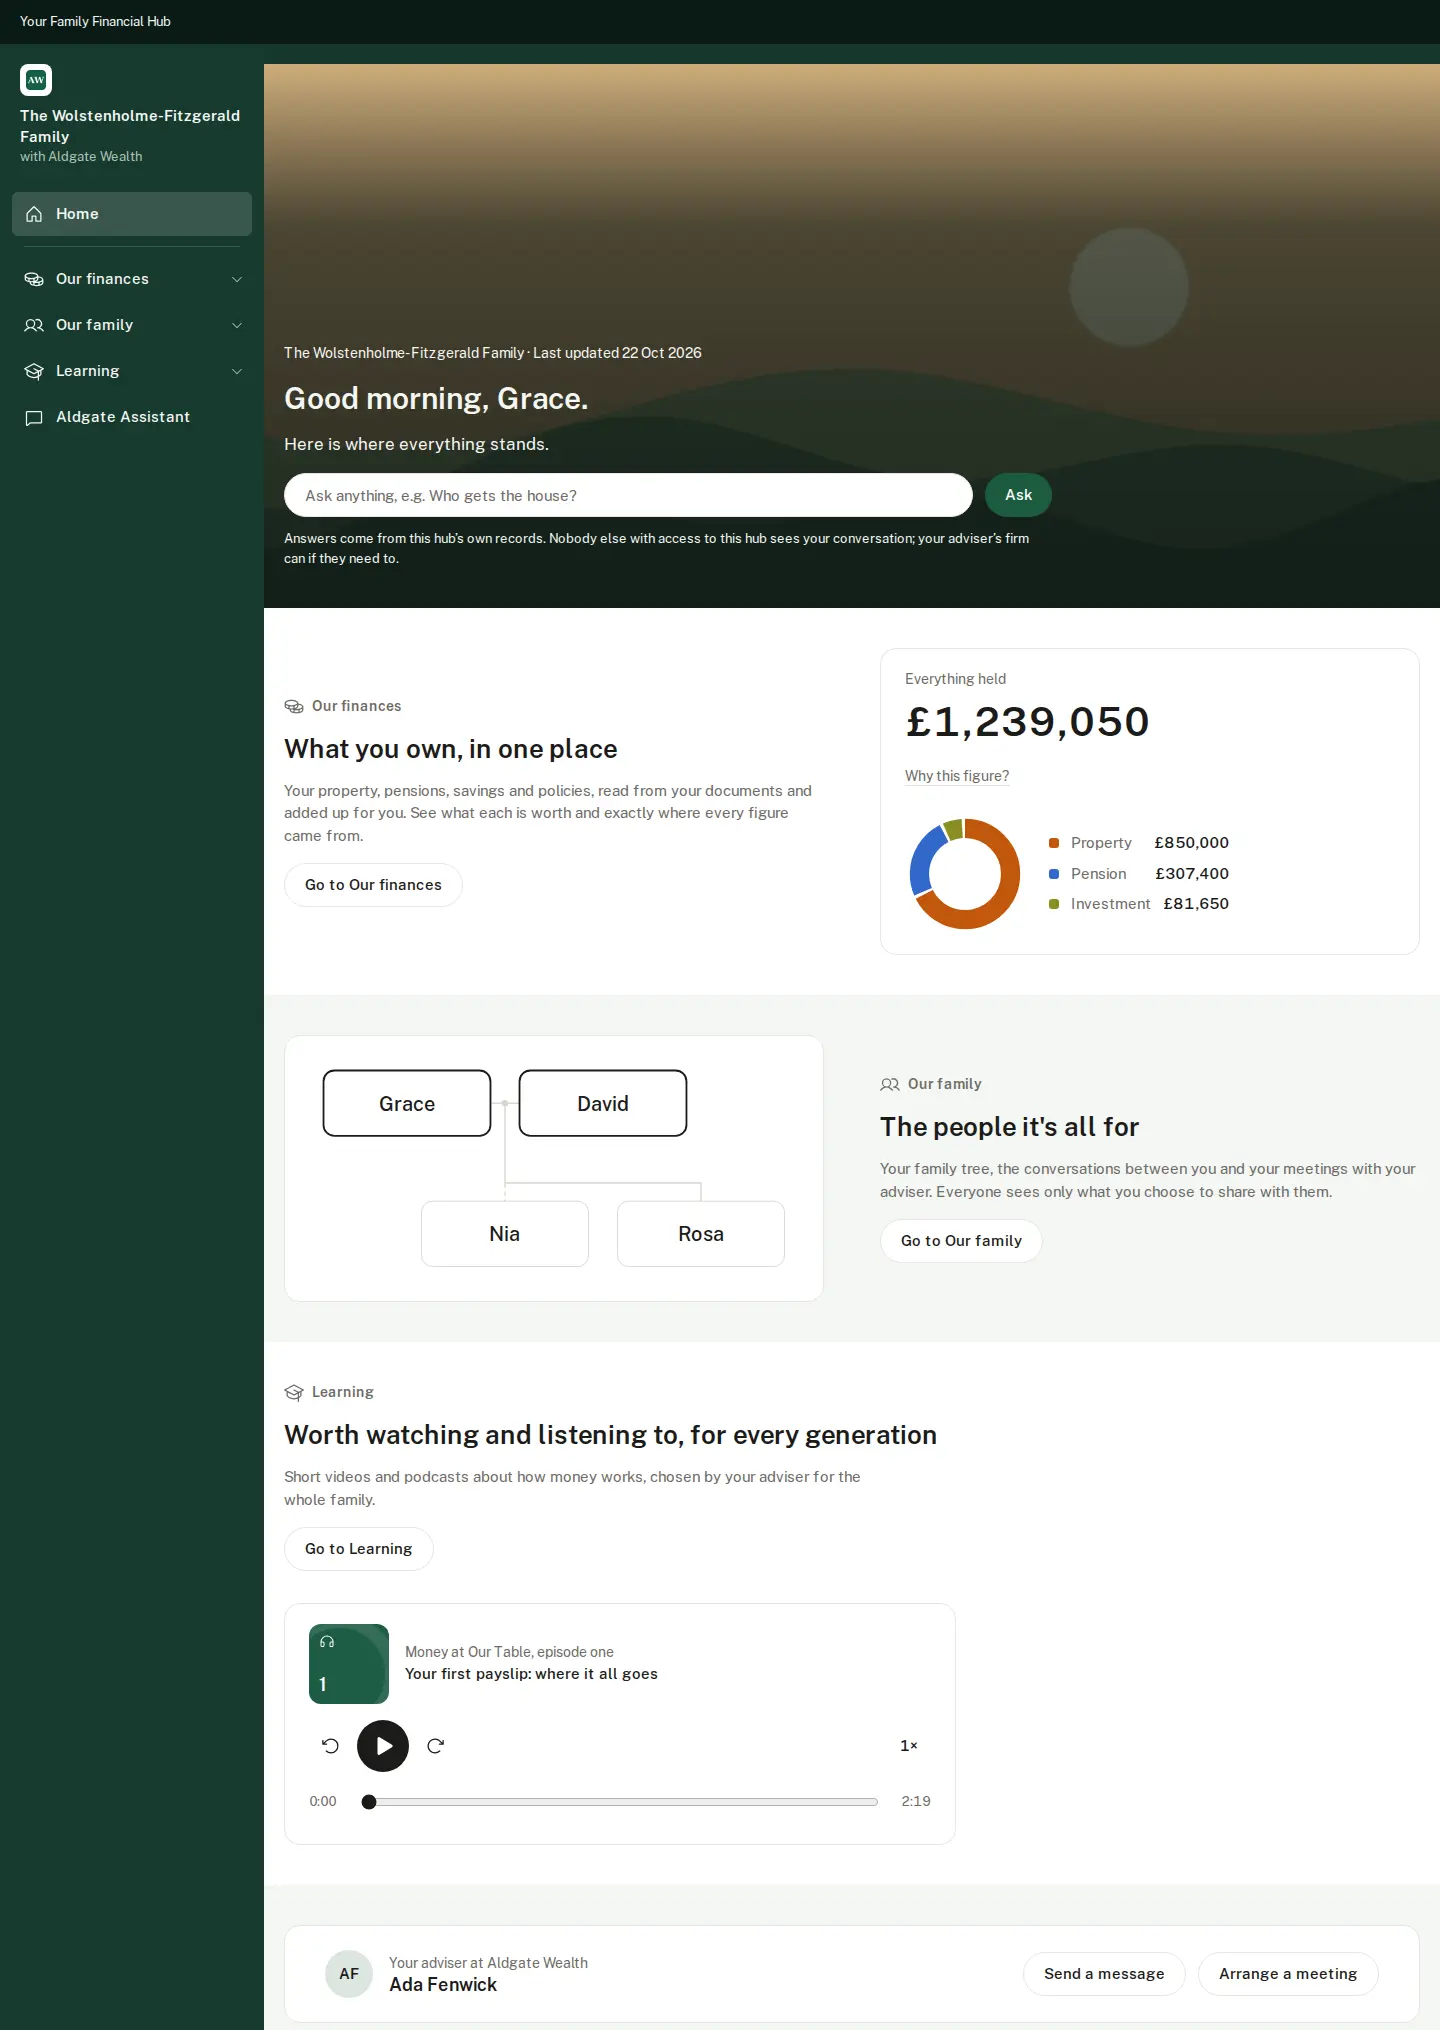Image resolution: width=1440 pixels, height=2030 pixels.
Task: Click the coins icon beside Our finances heading
Action: point(294,706)
